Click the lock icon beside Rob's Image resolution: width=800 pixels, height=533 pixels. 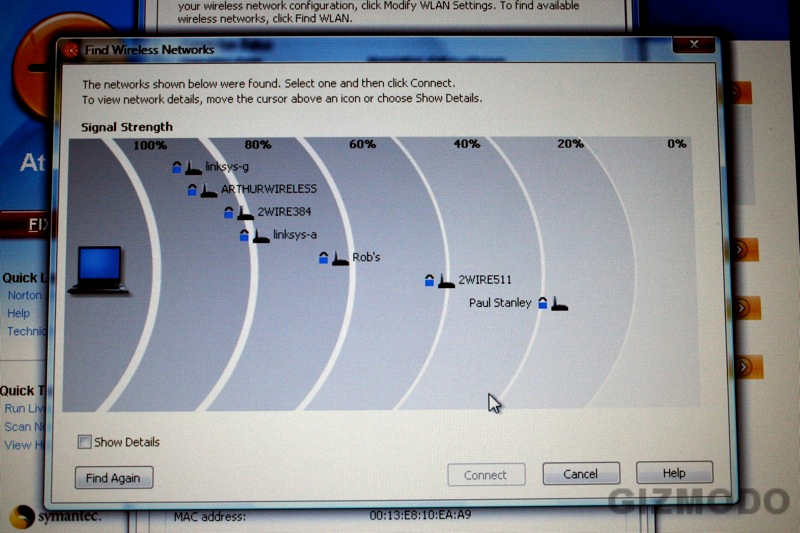pyautogui.click(x=323, y=258)
